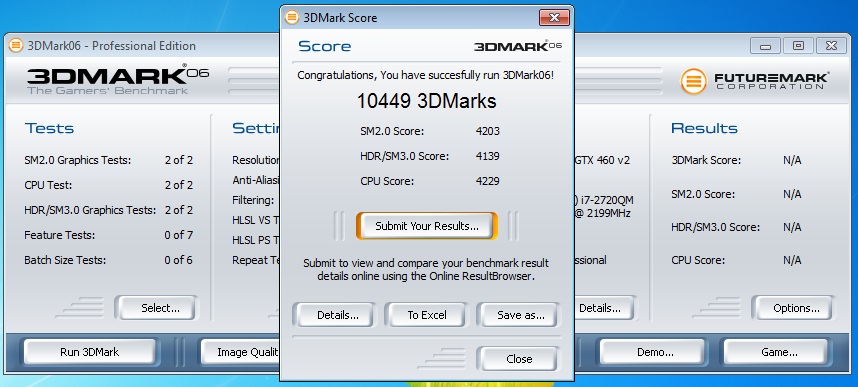Click the 3DMark06 main window title icon
Image resolution: width=858 pixels, height=387 pixels.
(16, 45)
